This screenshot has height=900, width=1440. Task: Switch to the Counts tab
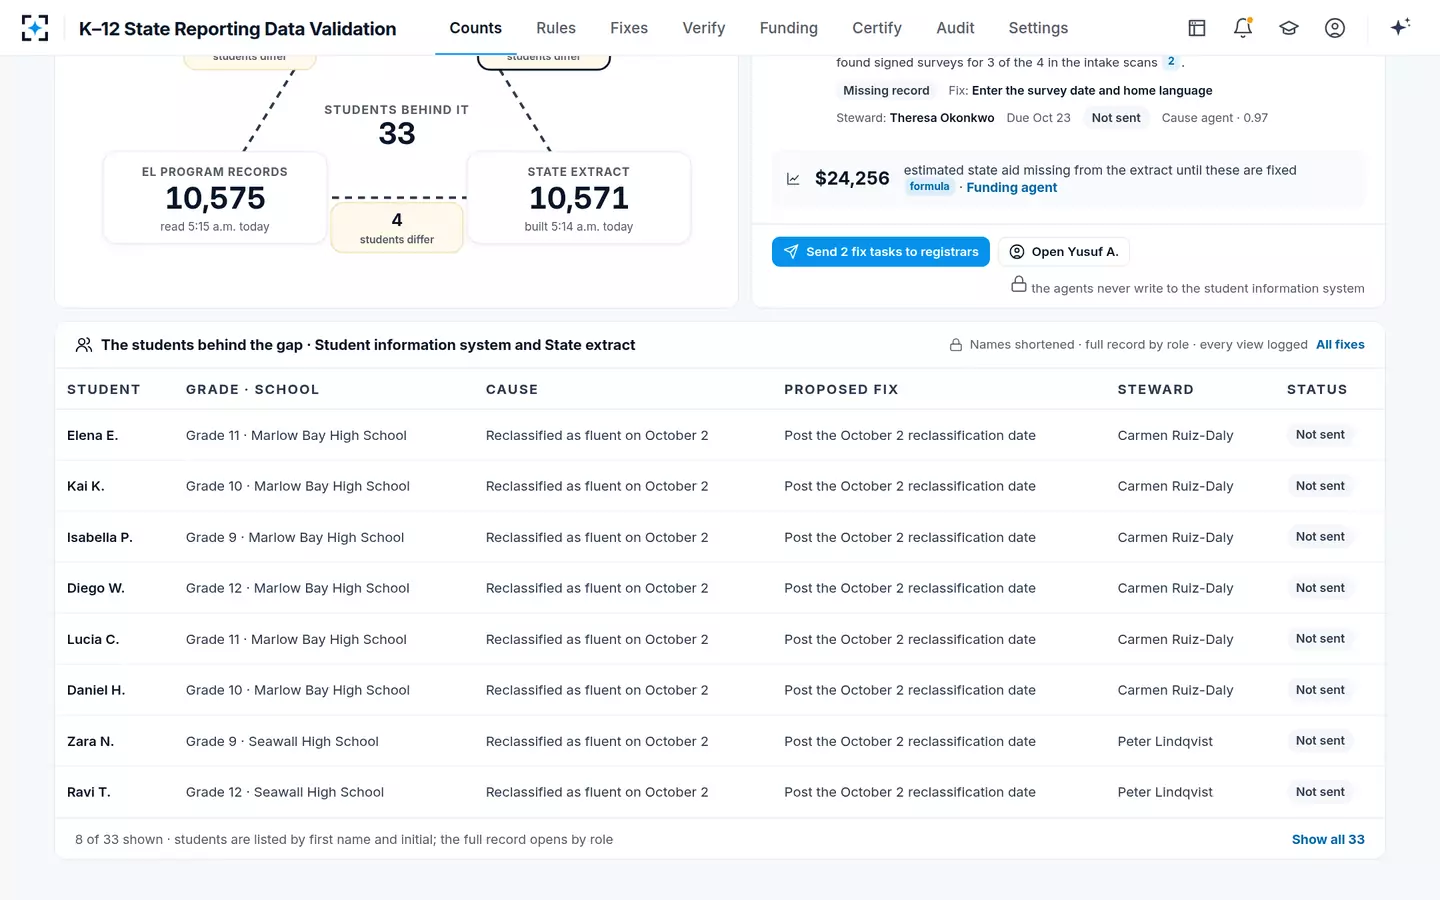point(476,28)
